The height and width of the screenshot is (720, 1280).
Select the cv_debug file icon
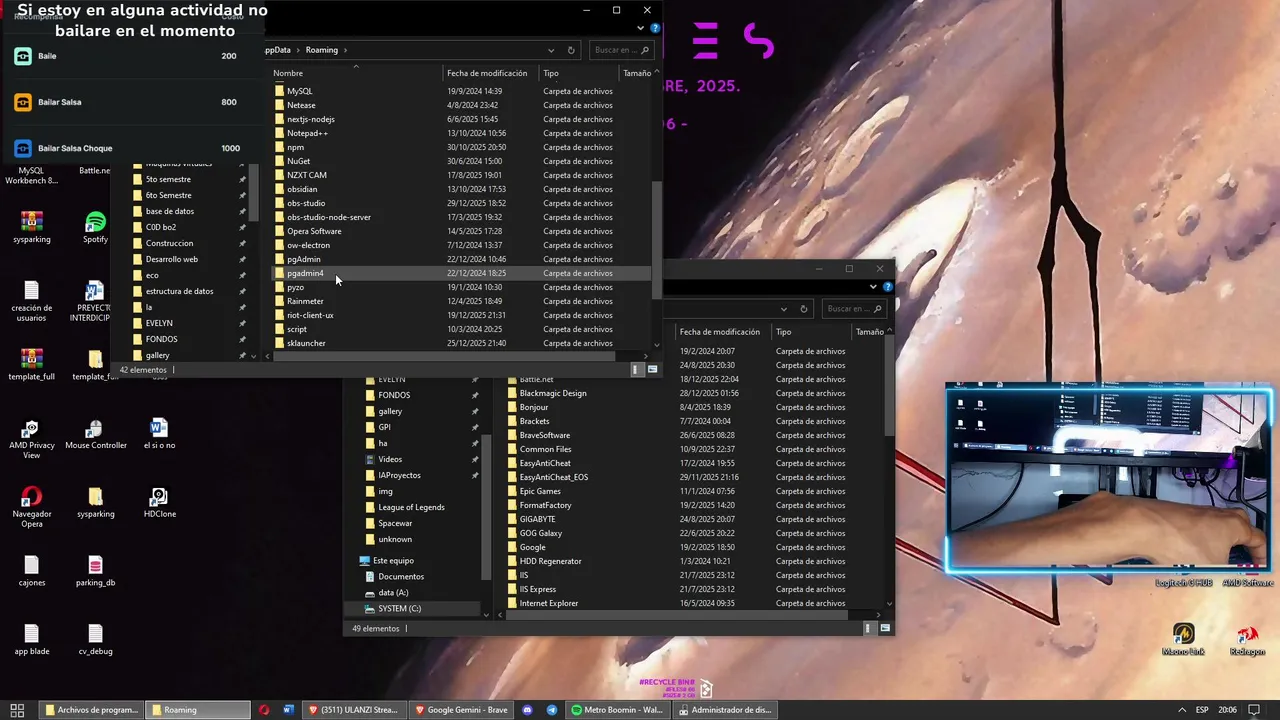95,640
